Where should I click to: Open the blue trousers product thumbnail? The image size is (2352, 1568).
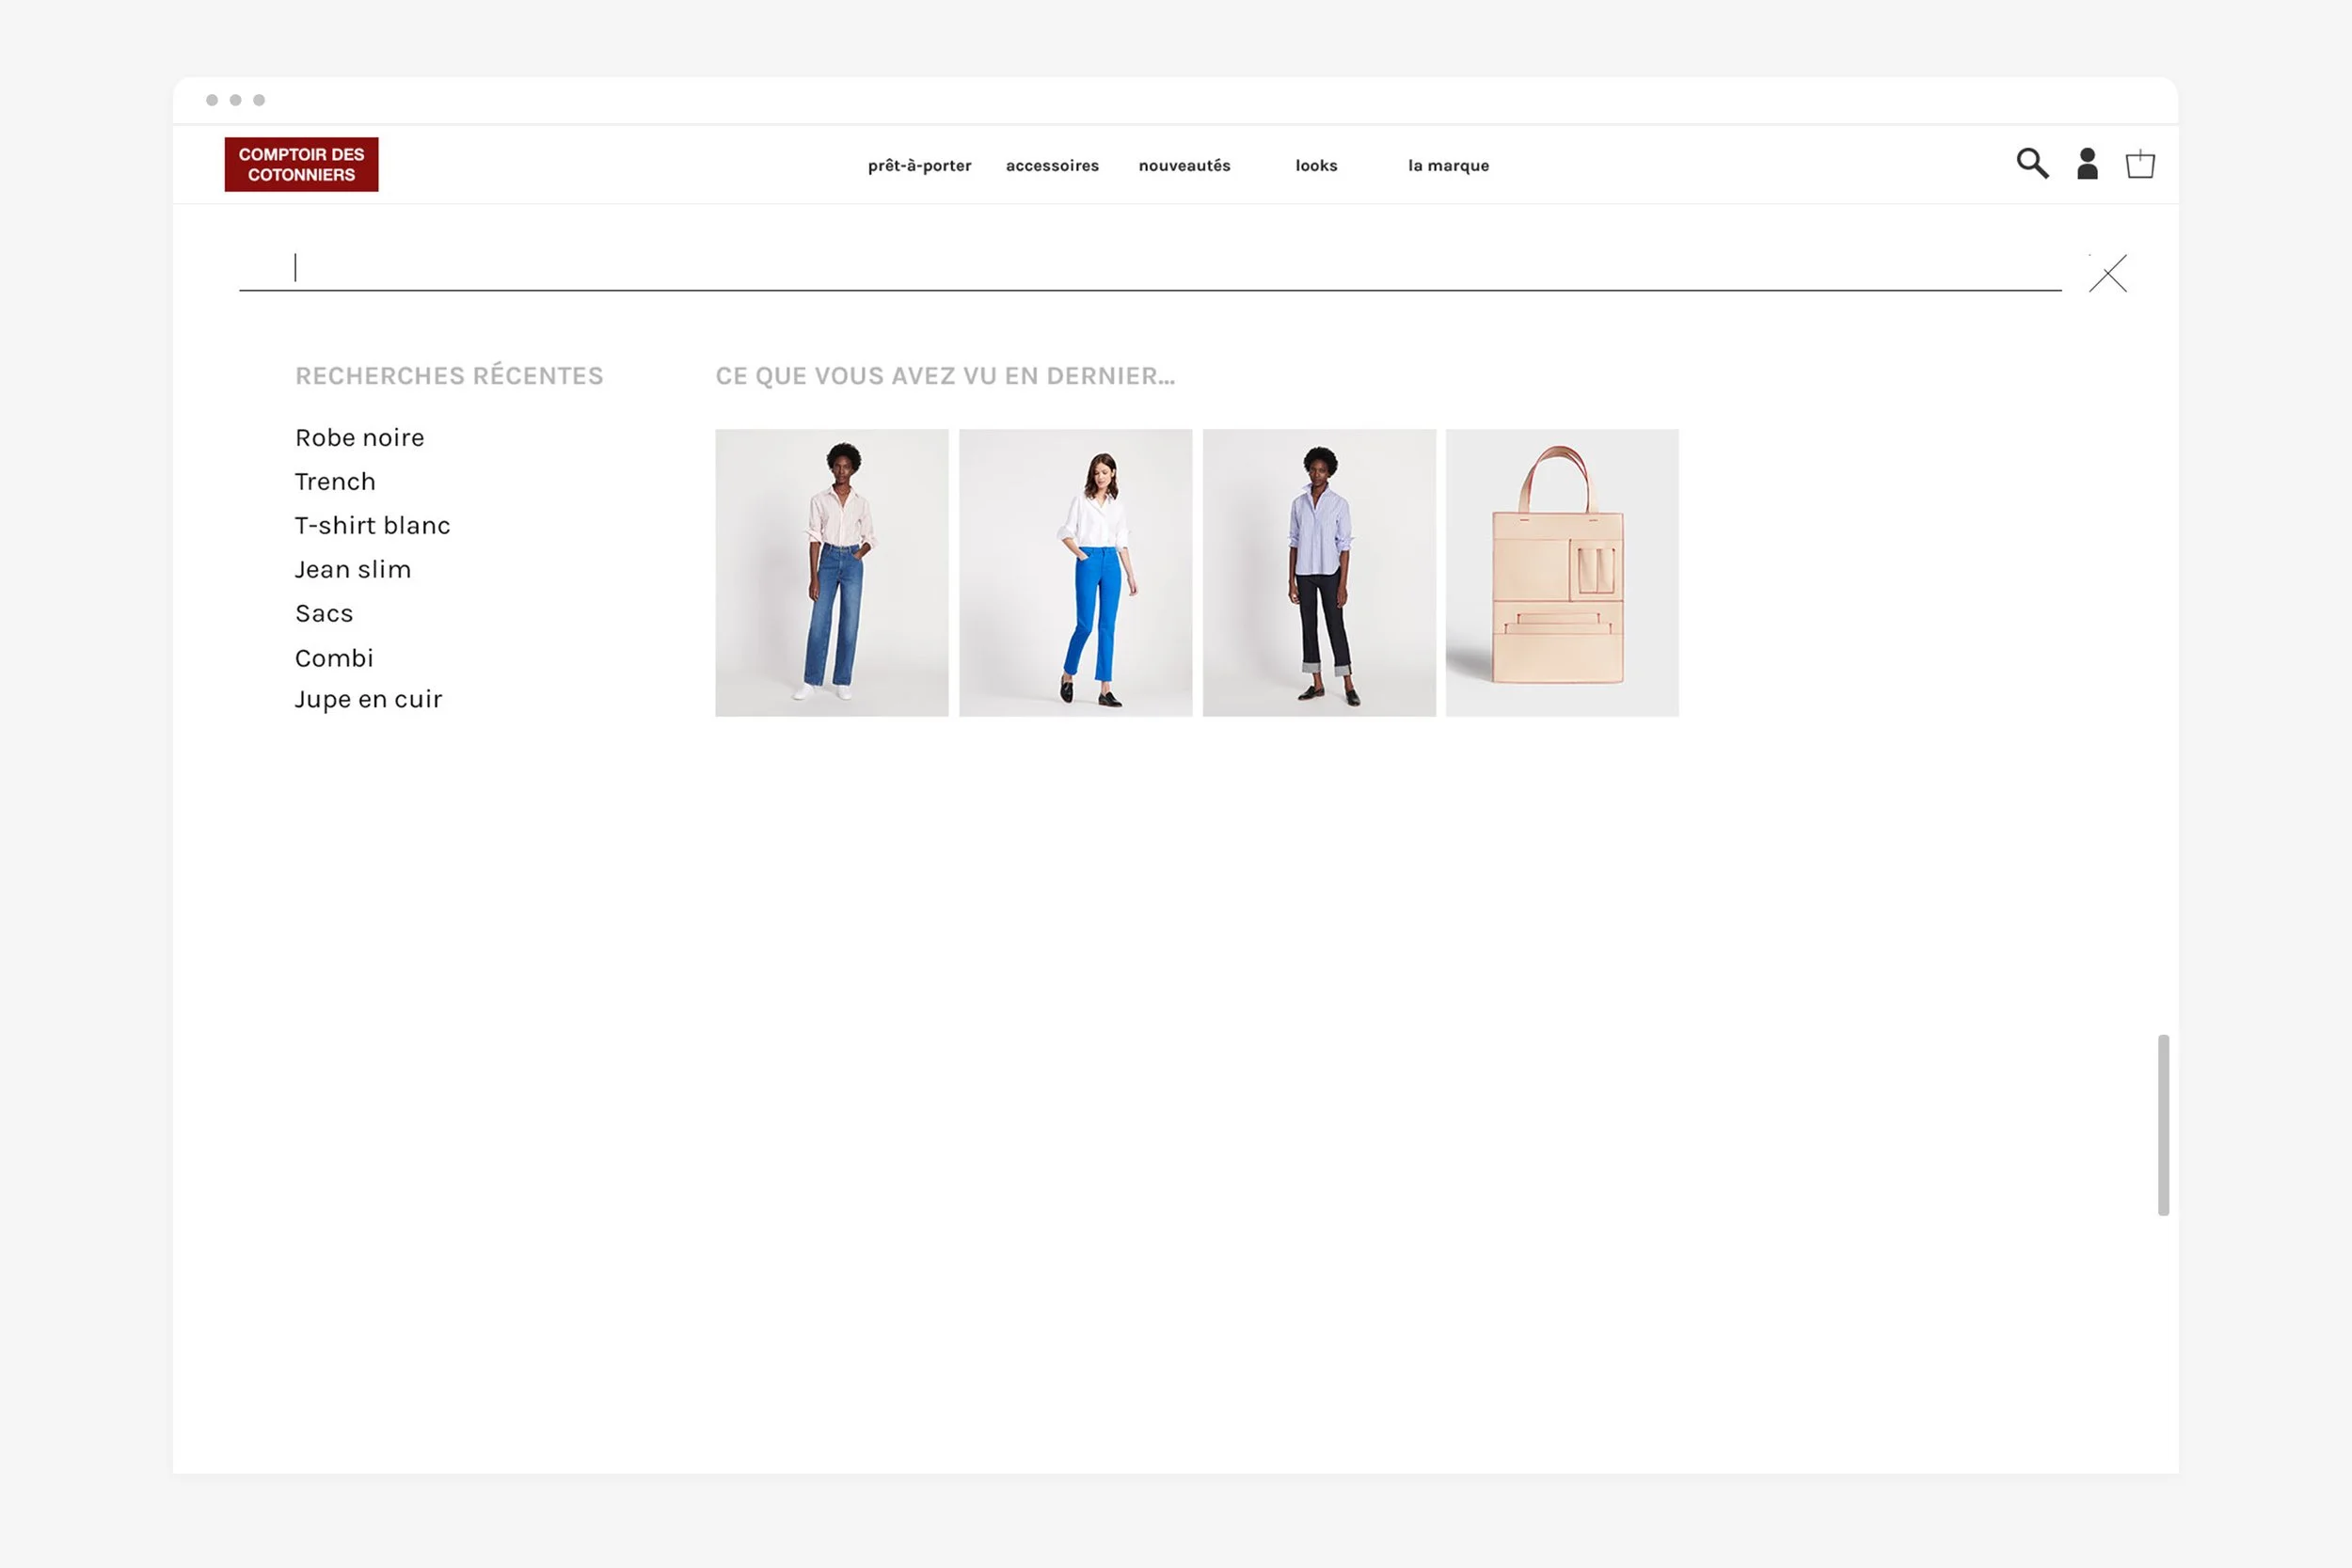(1076, 572)
